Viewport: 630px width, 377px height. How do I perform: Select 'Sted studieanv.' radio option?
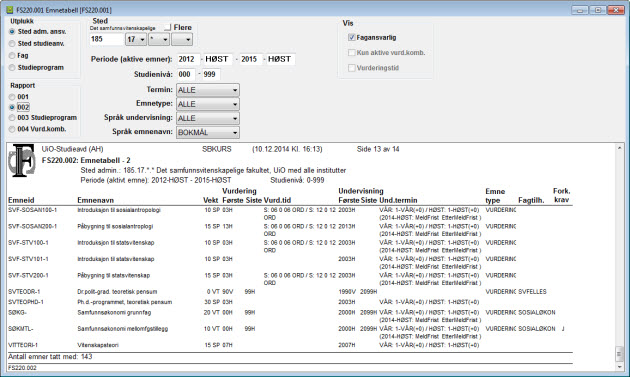(12, 43)
